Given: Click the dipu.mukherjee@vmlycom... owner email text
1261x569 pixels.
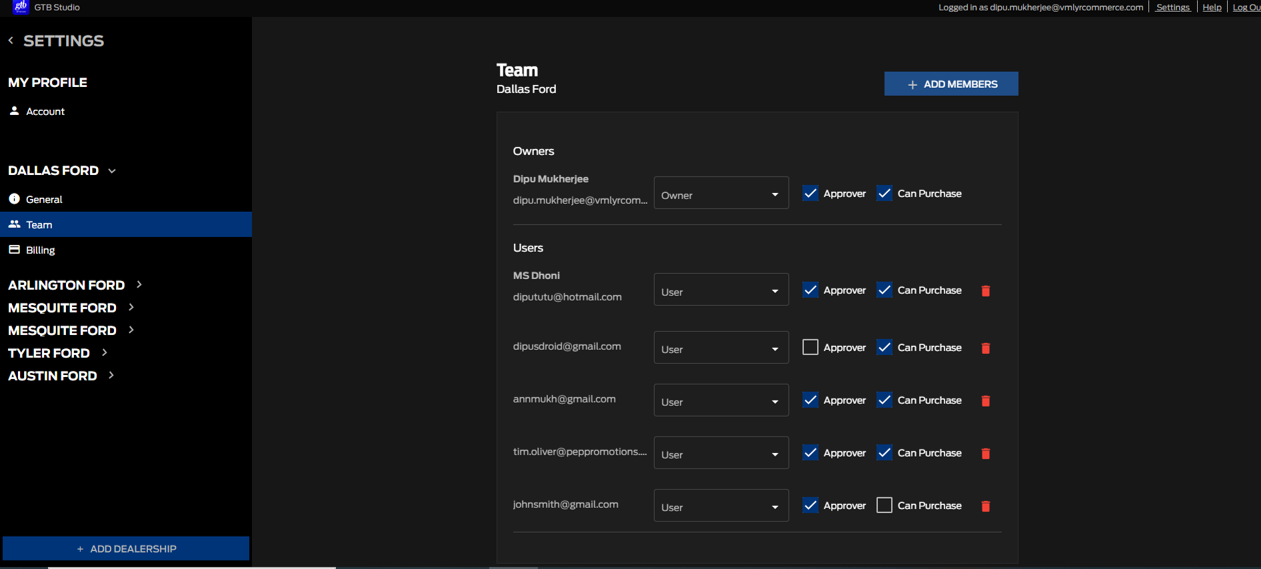Looking at the screenshot, I should [580, 200].
